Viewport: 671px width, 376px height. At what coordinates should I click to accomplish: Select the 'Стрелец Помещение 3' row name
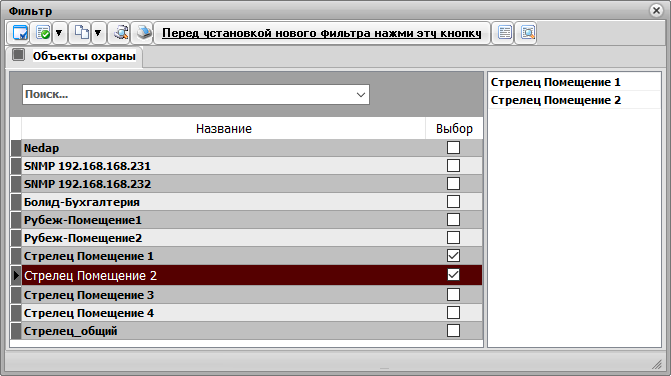pos(89,295)
